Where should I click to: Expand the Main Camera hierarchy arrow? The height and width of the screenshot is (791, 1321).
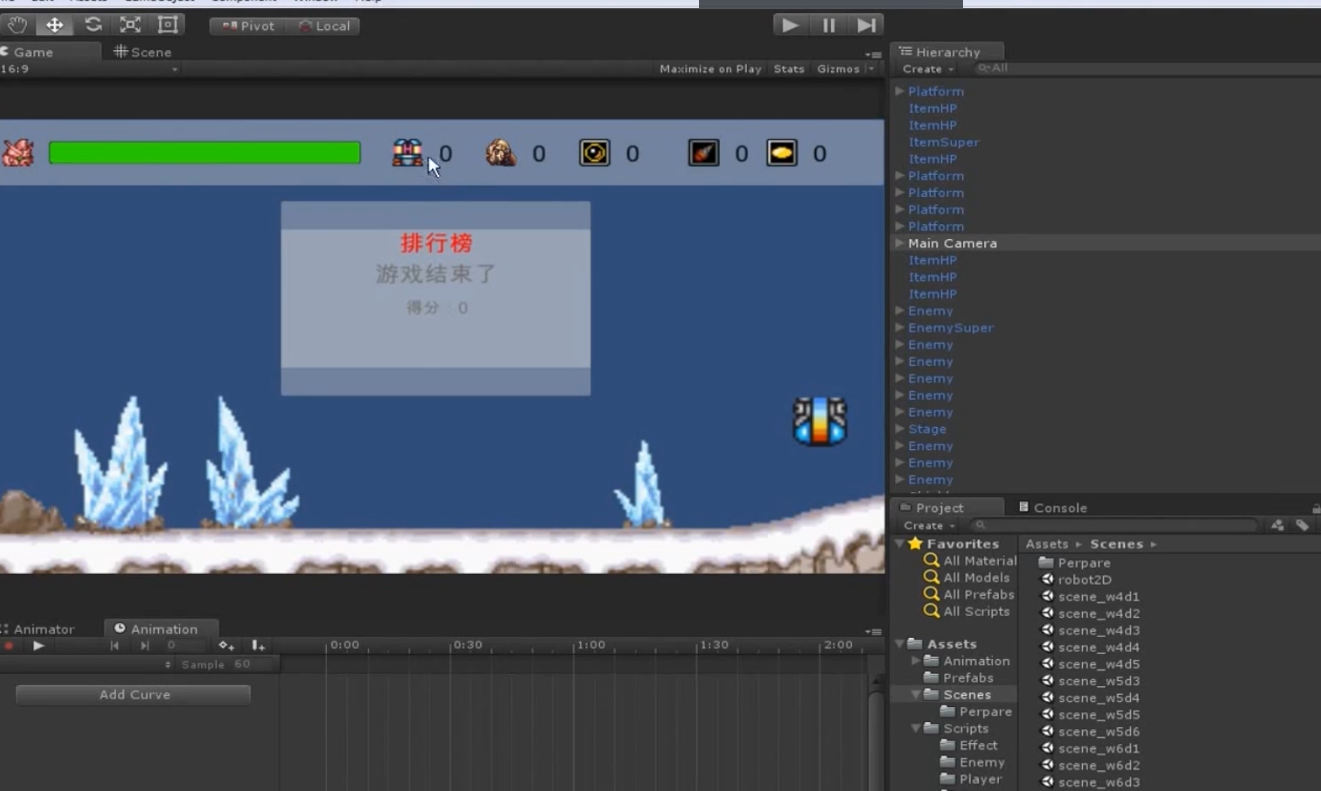pyautogui.click(x=900, y=243)
